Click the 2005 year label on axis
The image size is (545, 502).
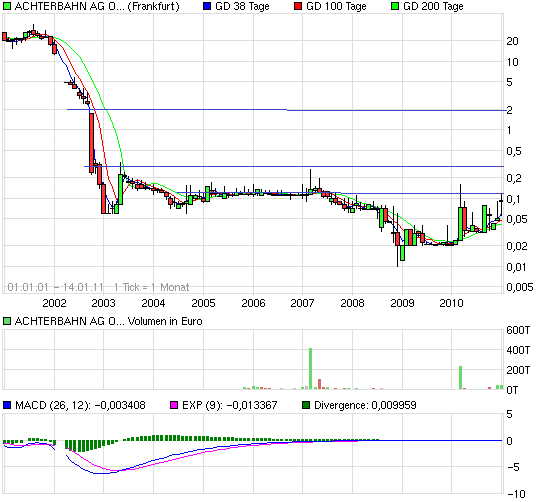point(203,303)
